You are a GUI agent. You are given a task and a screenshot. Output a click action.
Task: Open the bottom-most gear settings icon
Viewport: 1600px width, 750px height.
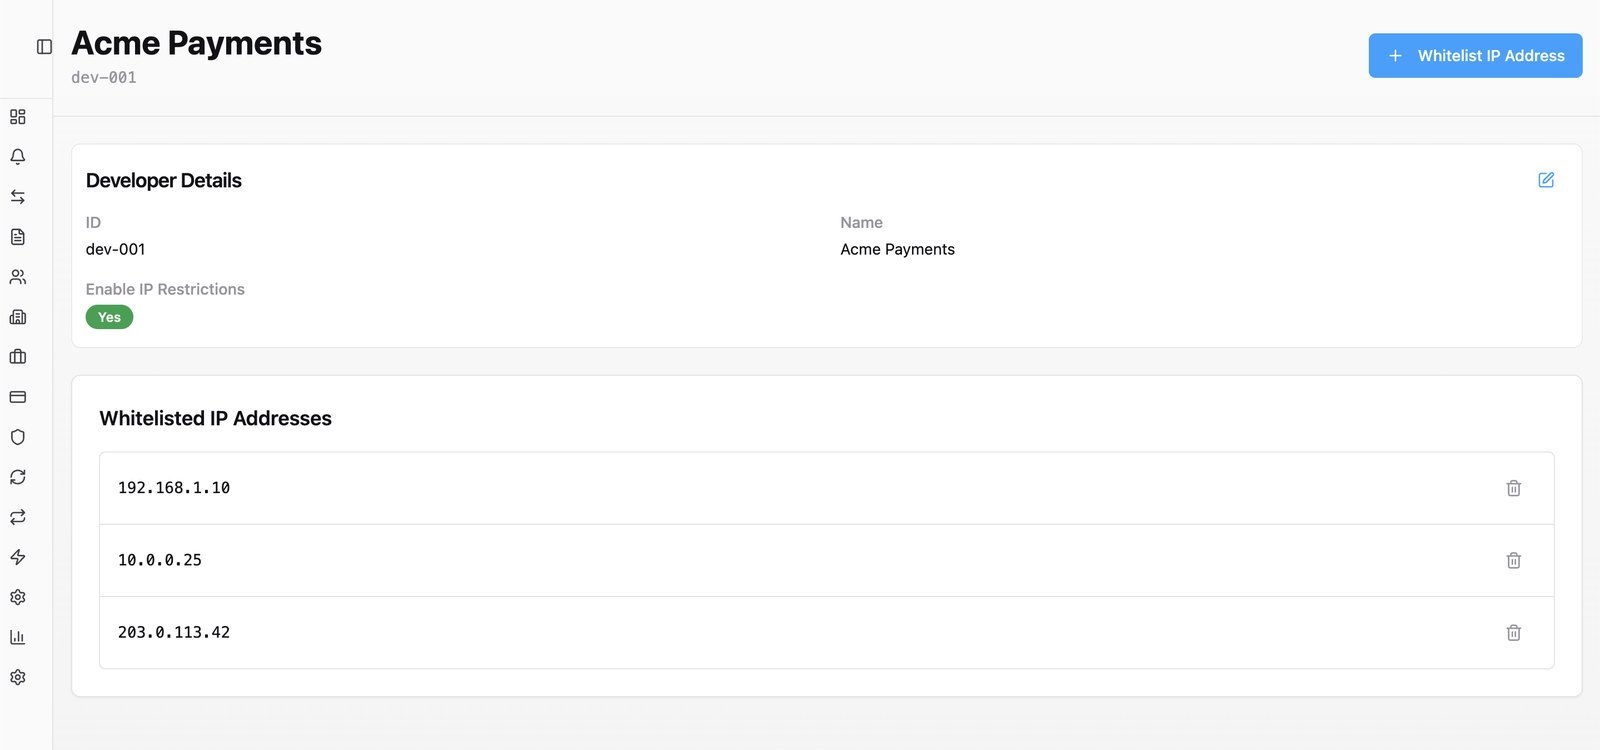tap(18, 677)
